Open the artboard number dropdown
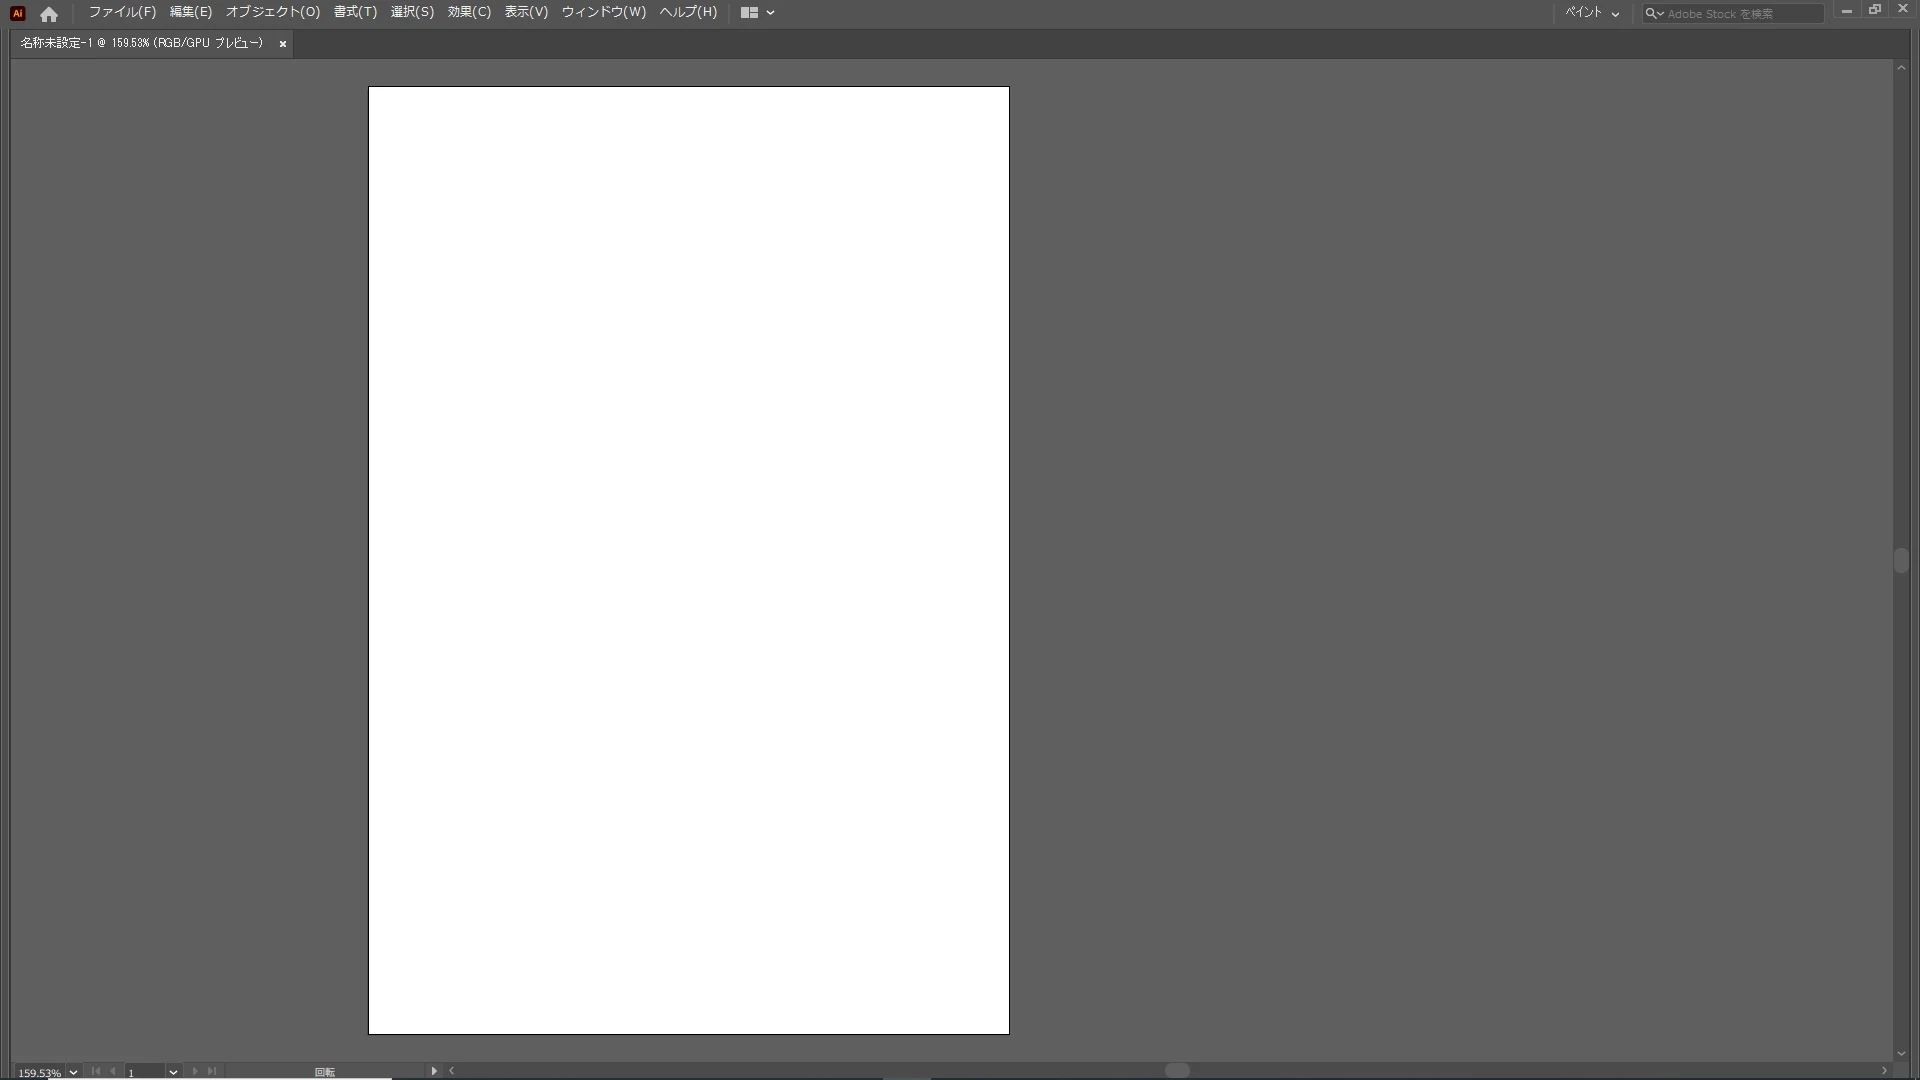 [173, 1072]
